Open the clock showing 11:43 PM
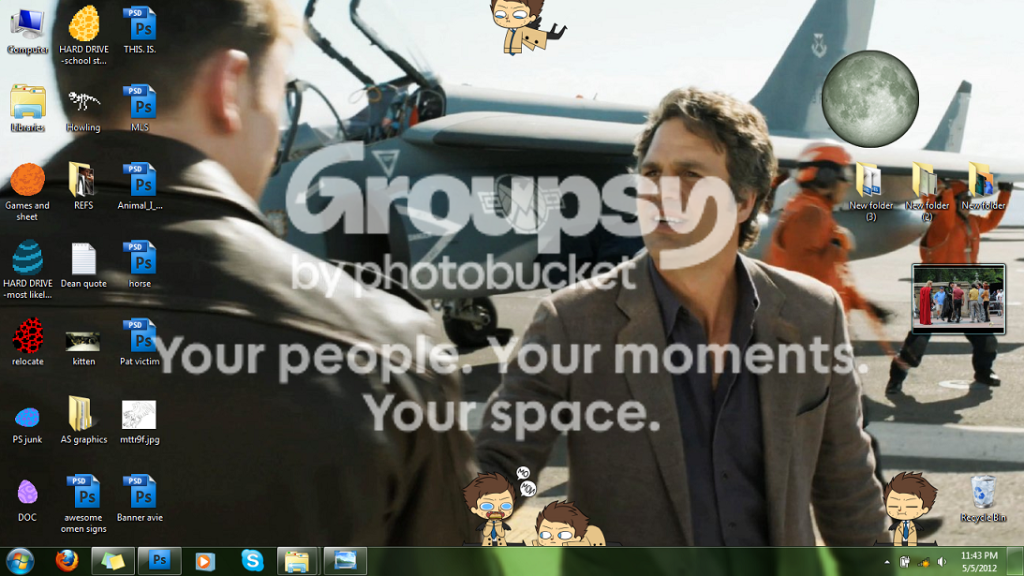1024x576 pixels. pos(979,562)
